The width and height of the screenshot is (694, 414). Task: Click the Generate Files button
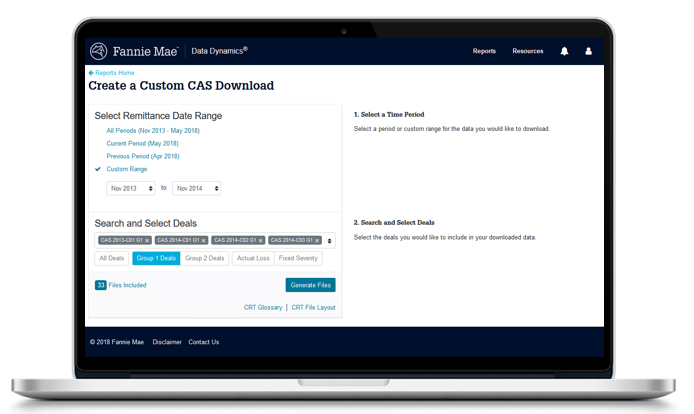[x=311, y=285]
